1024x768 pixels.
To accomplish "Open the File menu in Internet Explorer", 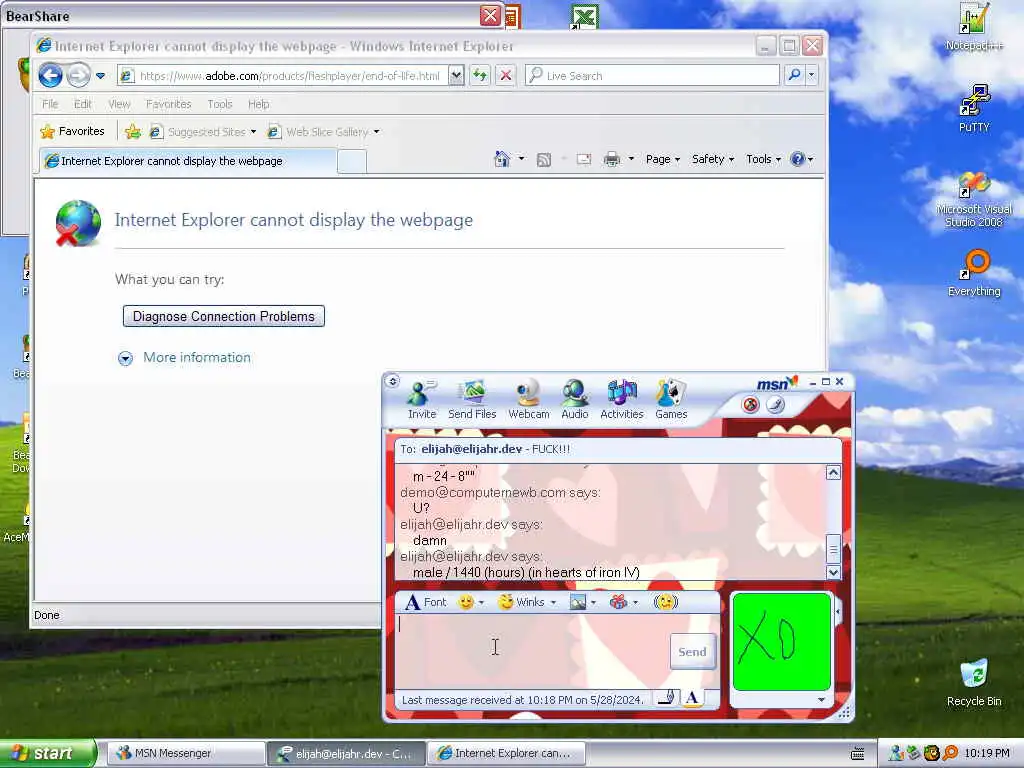I will coord(50,104).
